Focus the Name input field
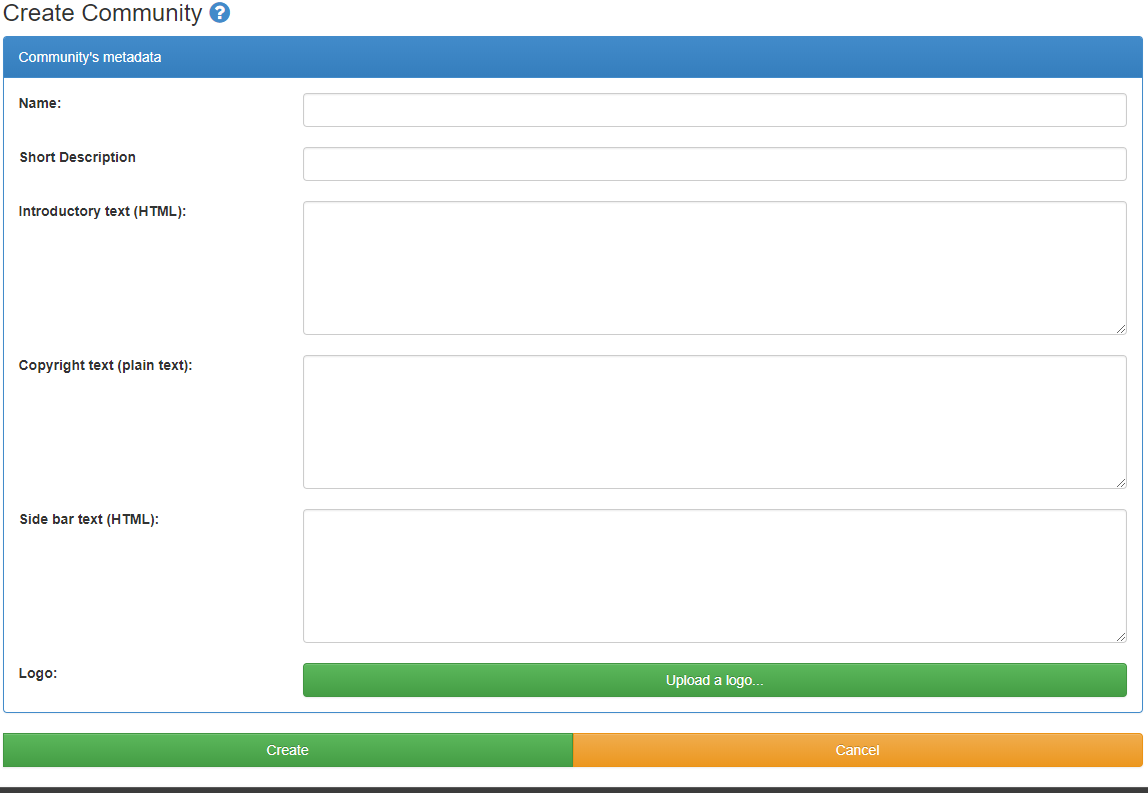Screen dimensions: 1148x793 click(x=715, y=110)
